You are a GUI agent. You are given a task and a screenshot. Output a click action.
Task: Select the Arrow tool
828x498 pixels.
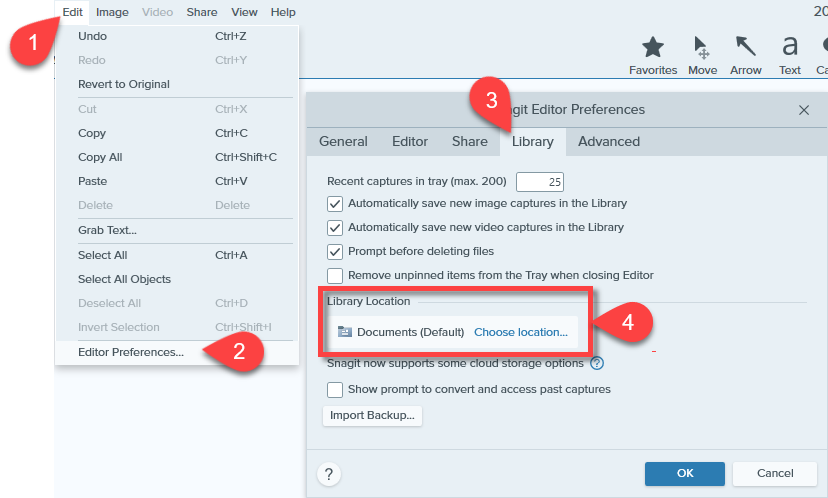(x=745, y=48)
